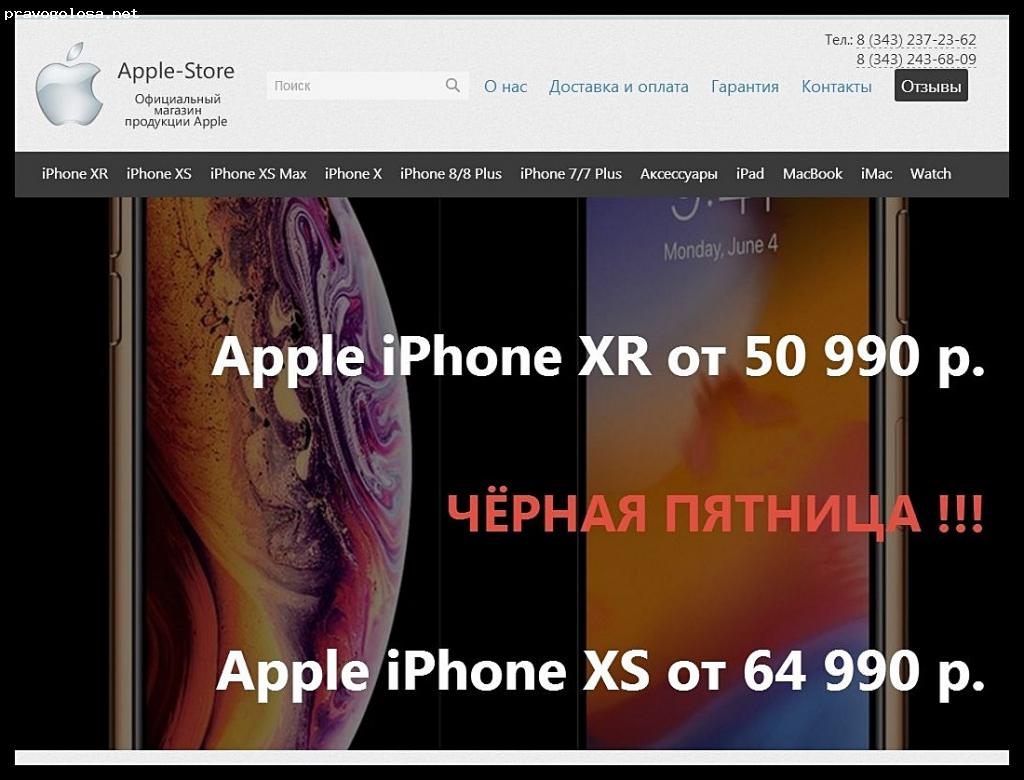This screenshot has height=780, width=1024.
Task: Select iPhone XS menu item
Action: pos(159,174)
